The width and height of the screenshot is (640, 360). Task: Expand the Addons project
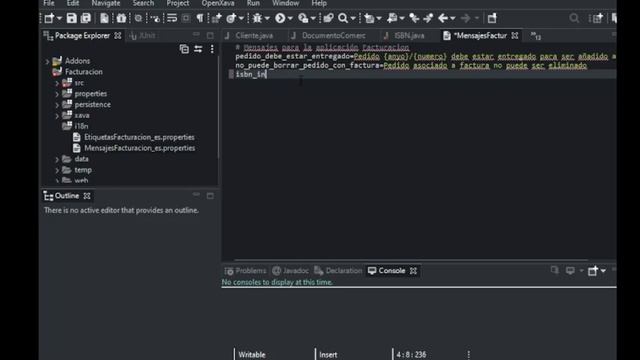[x=47, y=61]
